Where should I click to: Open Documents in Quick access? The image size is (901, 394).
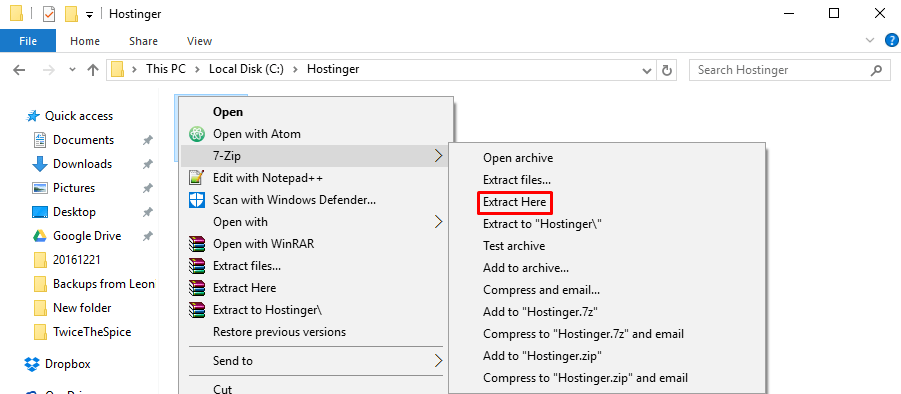click(83, 140)
